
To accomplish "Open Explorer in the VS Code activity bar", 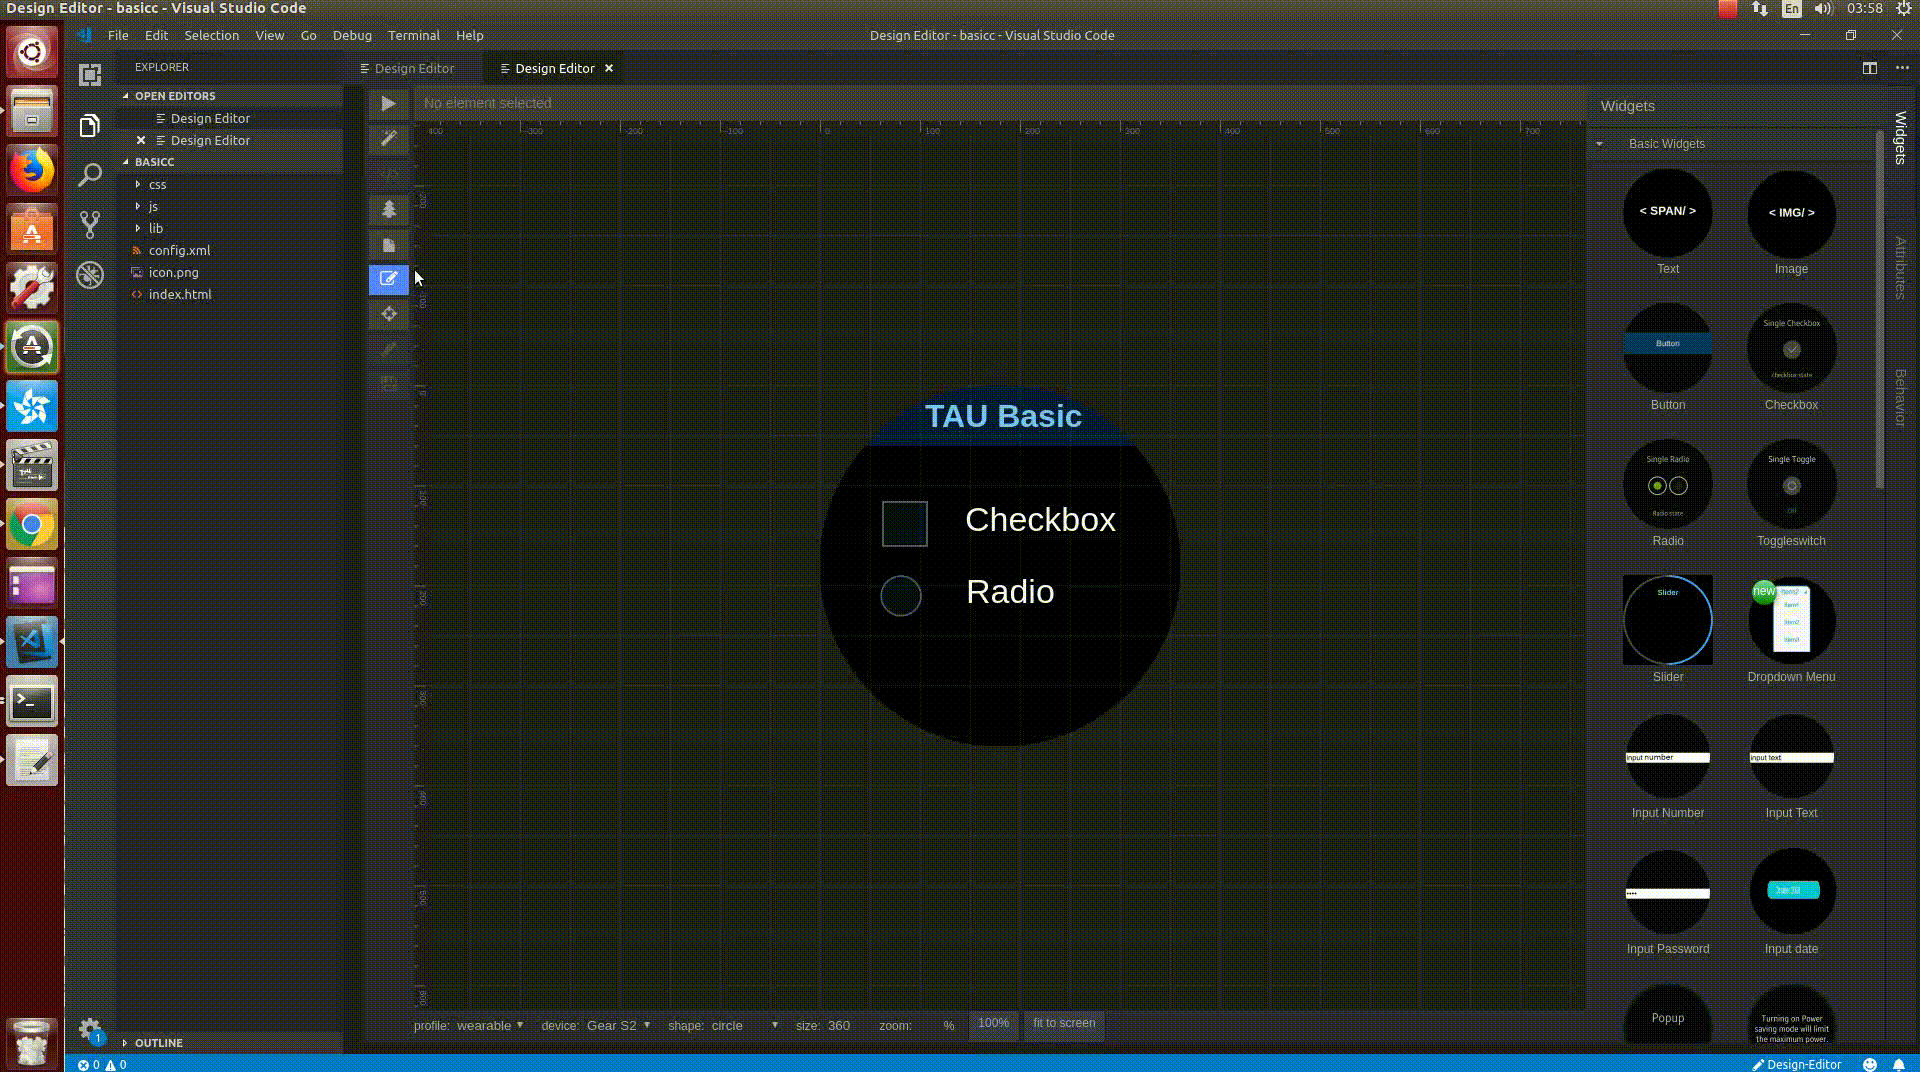I will [90, 126].
